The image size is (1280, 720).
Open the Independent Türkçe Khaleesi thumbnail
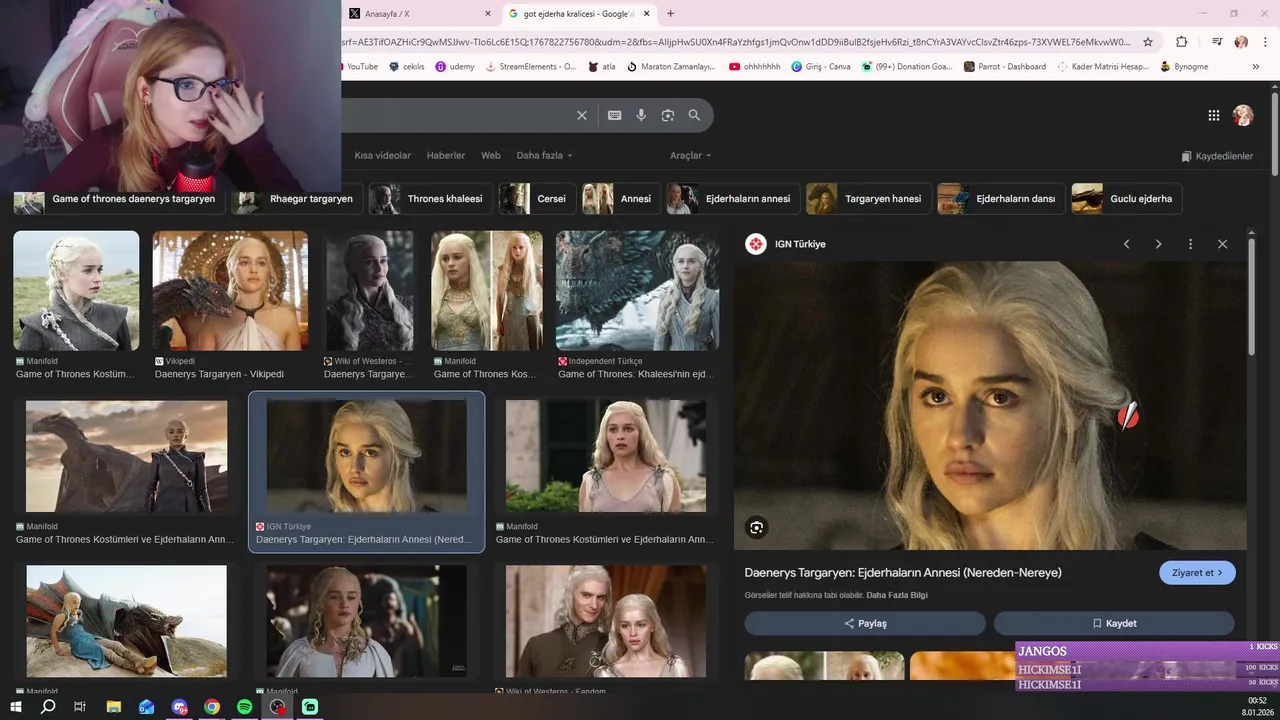[637, 290]
